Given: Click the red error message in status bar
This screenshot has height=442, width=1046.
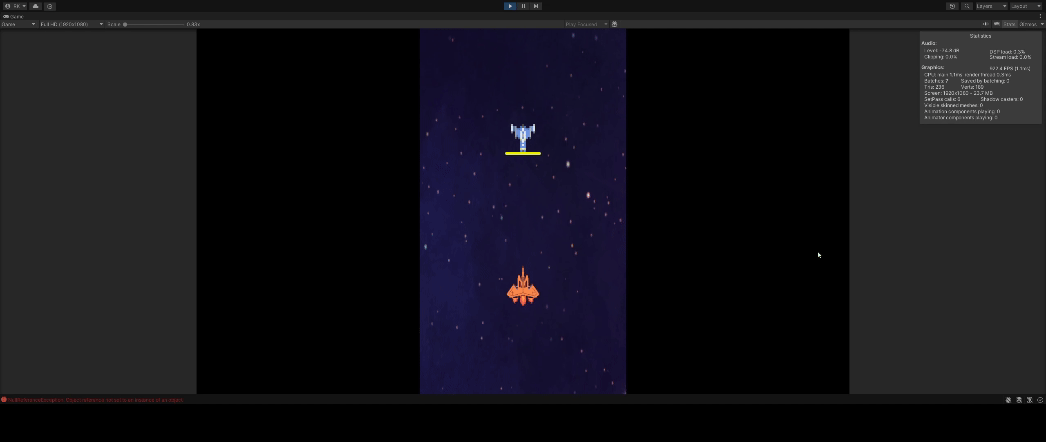Looking at the screenshot, I should [95, 400].
